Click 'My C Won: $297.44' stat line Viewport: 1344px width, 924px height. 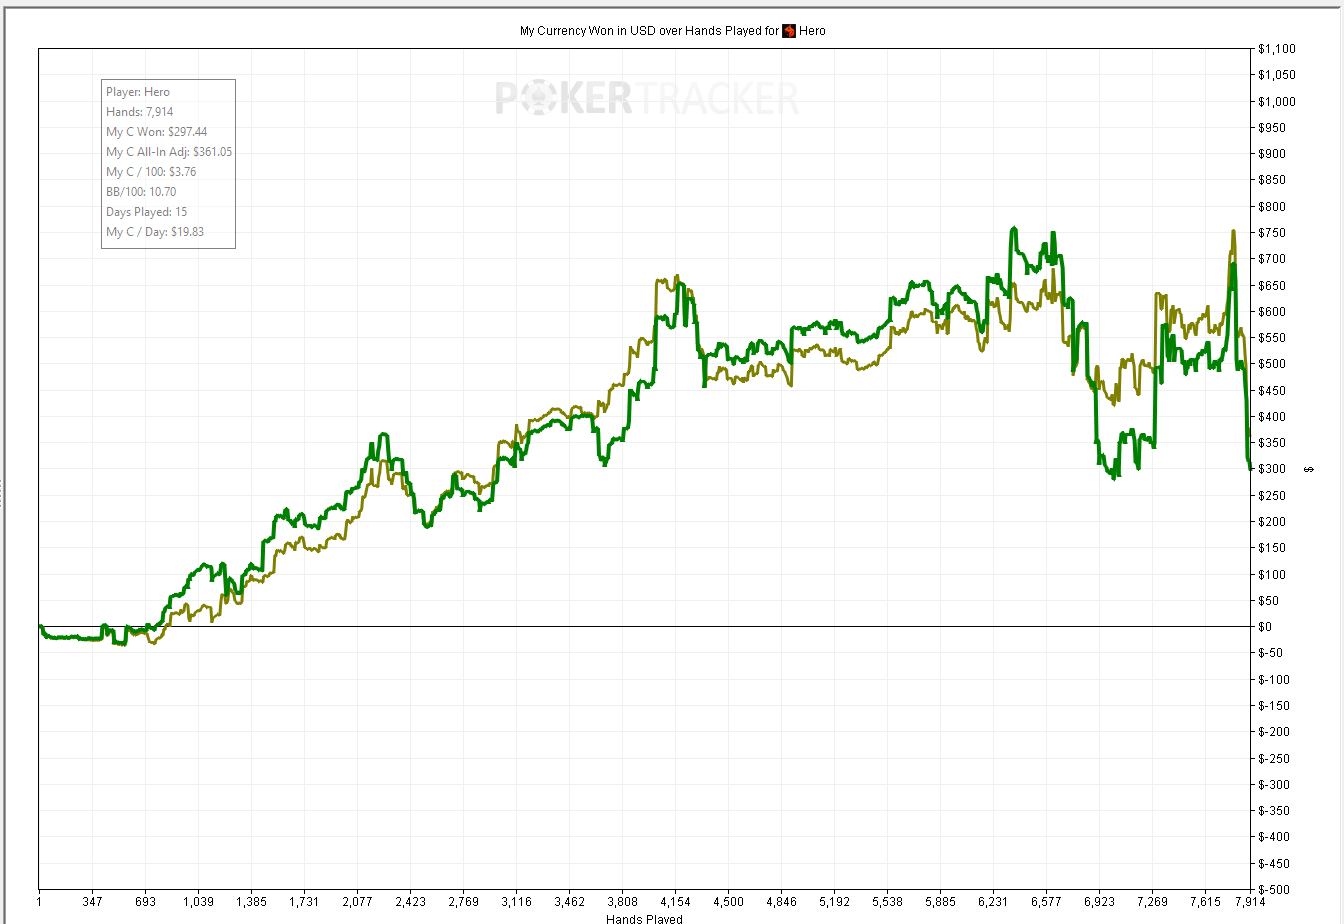(156, 132)
